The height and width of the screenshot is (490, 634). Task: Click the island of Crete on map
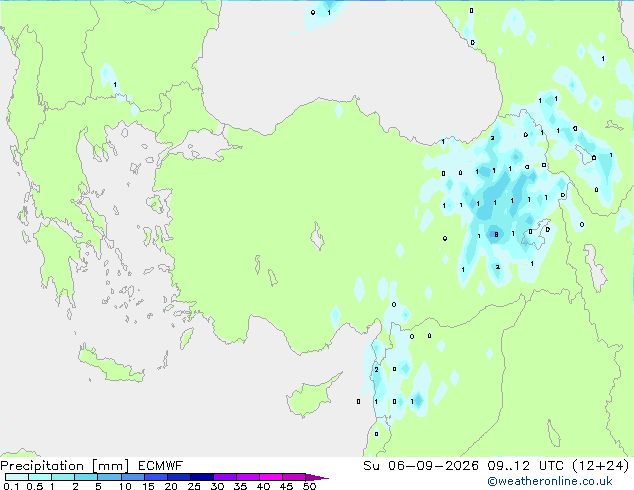coord(110,366)
